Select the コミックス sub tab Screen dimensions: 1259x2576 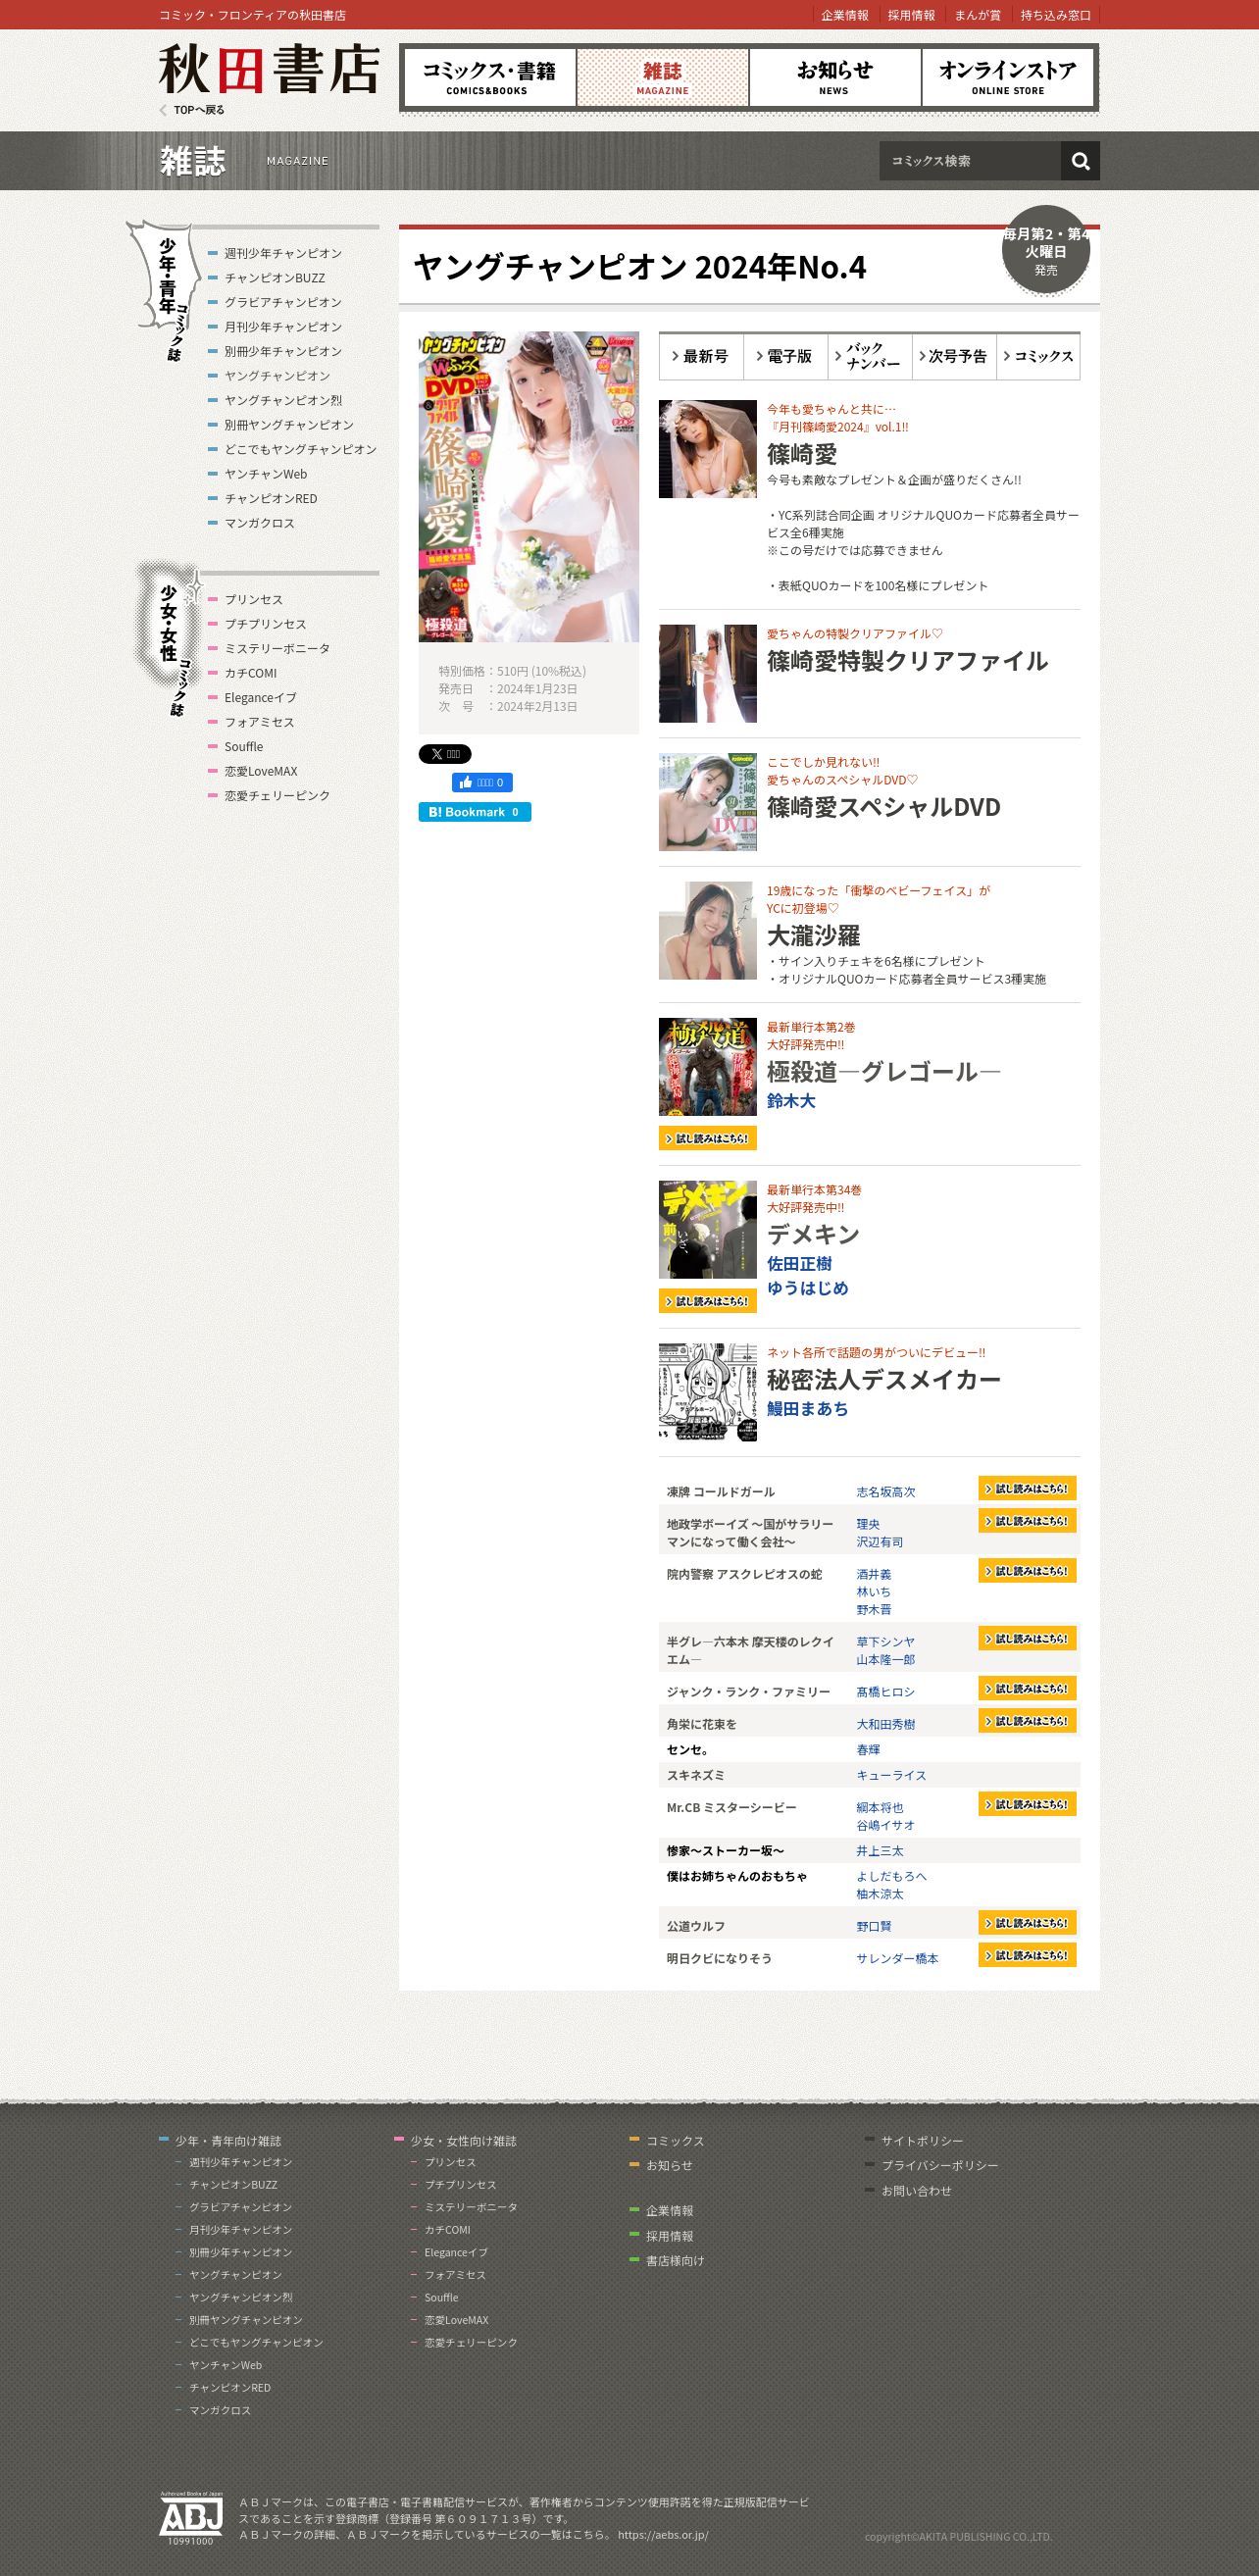pyautogui.click(x=1038, y=357)
